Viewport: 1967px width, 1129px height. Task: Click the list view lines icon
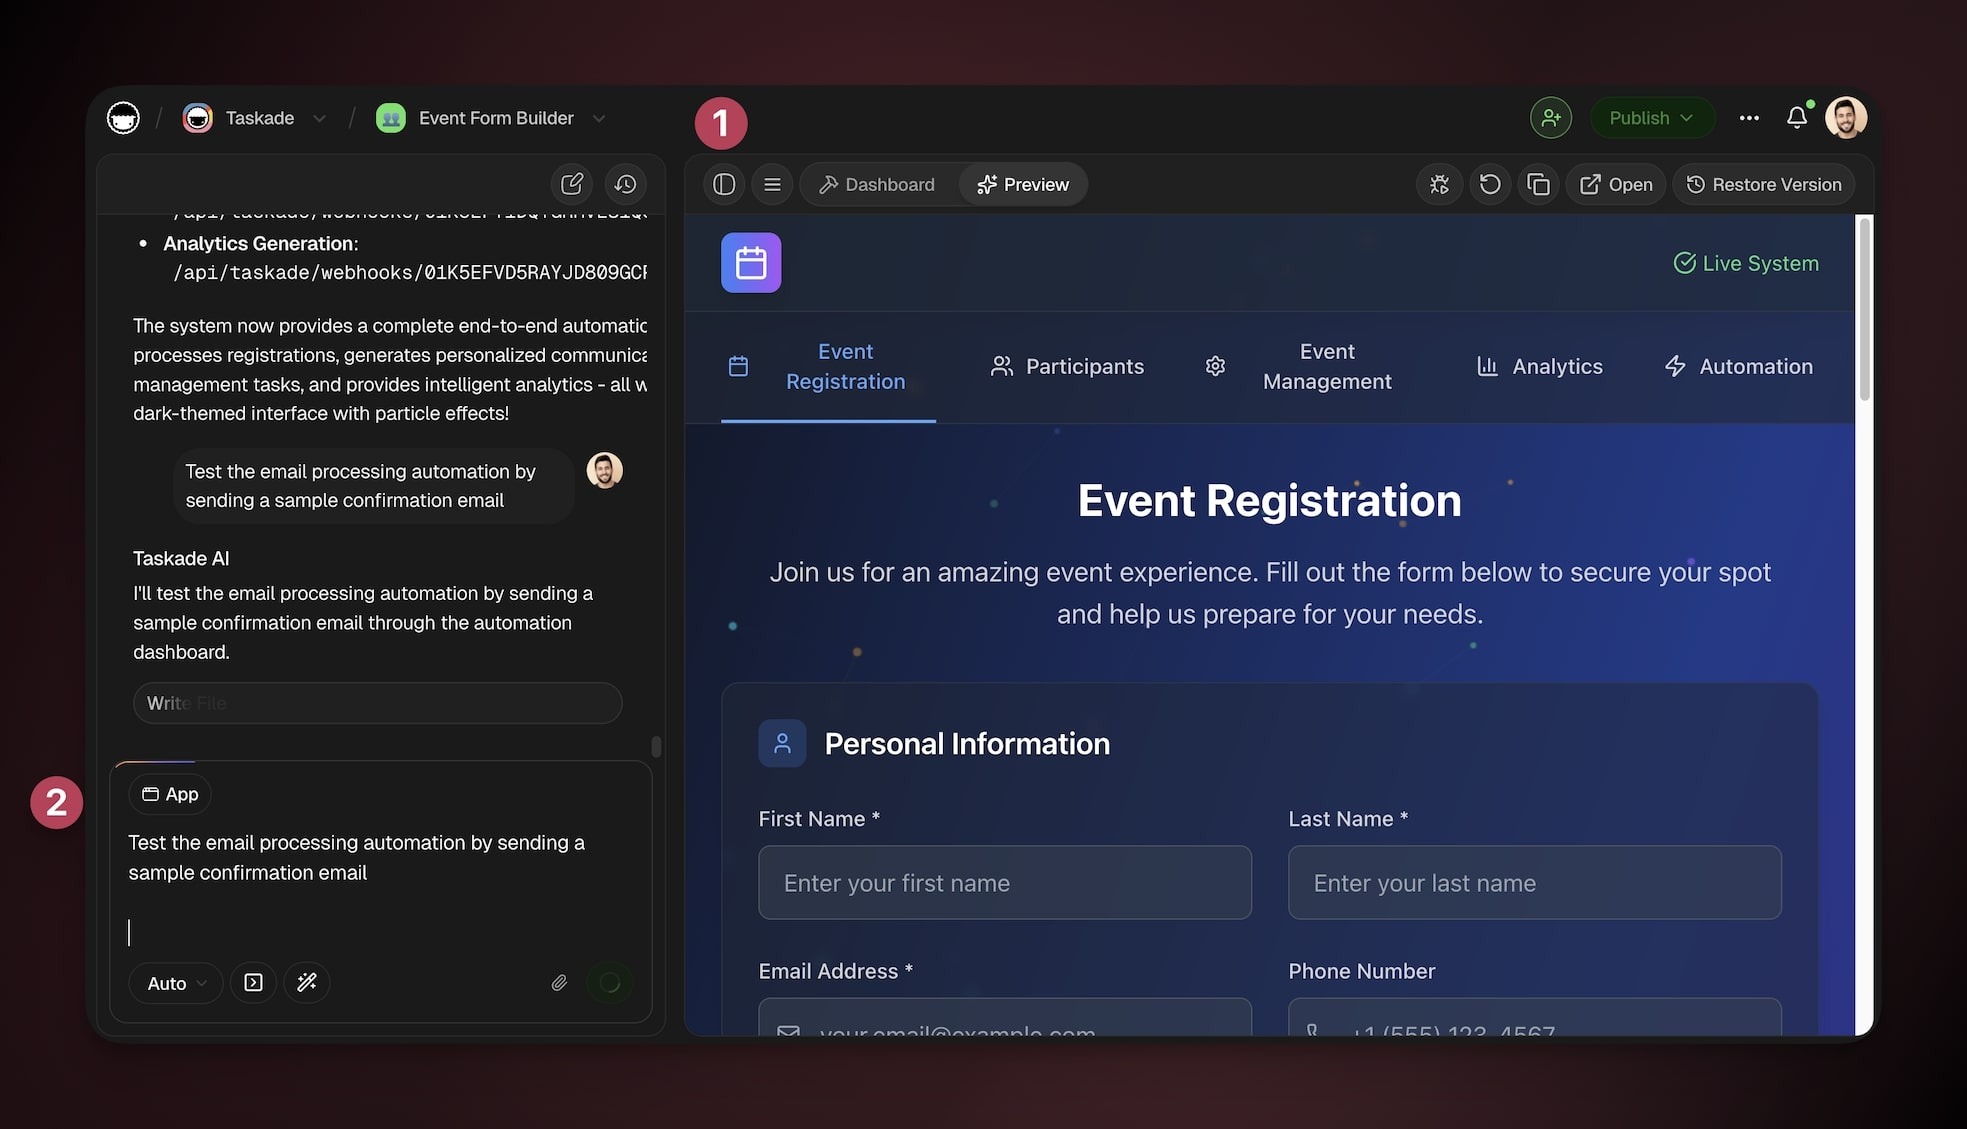(772, 184)
